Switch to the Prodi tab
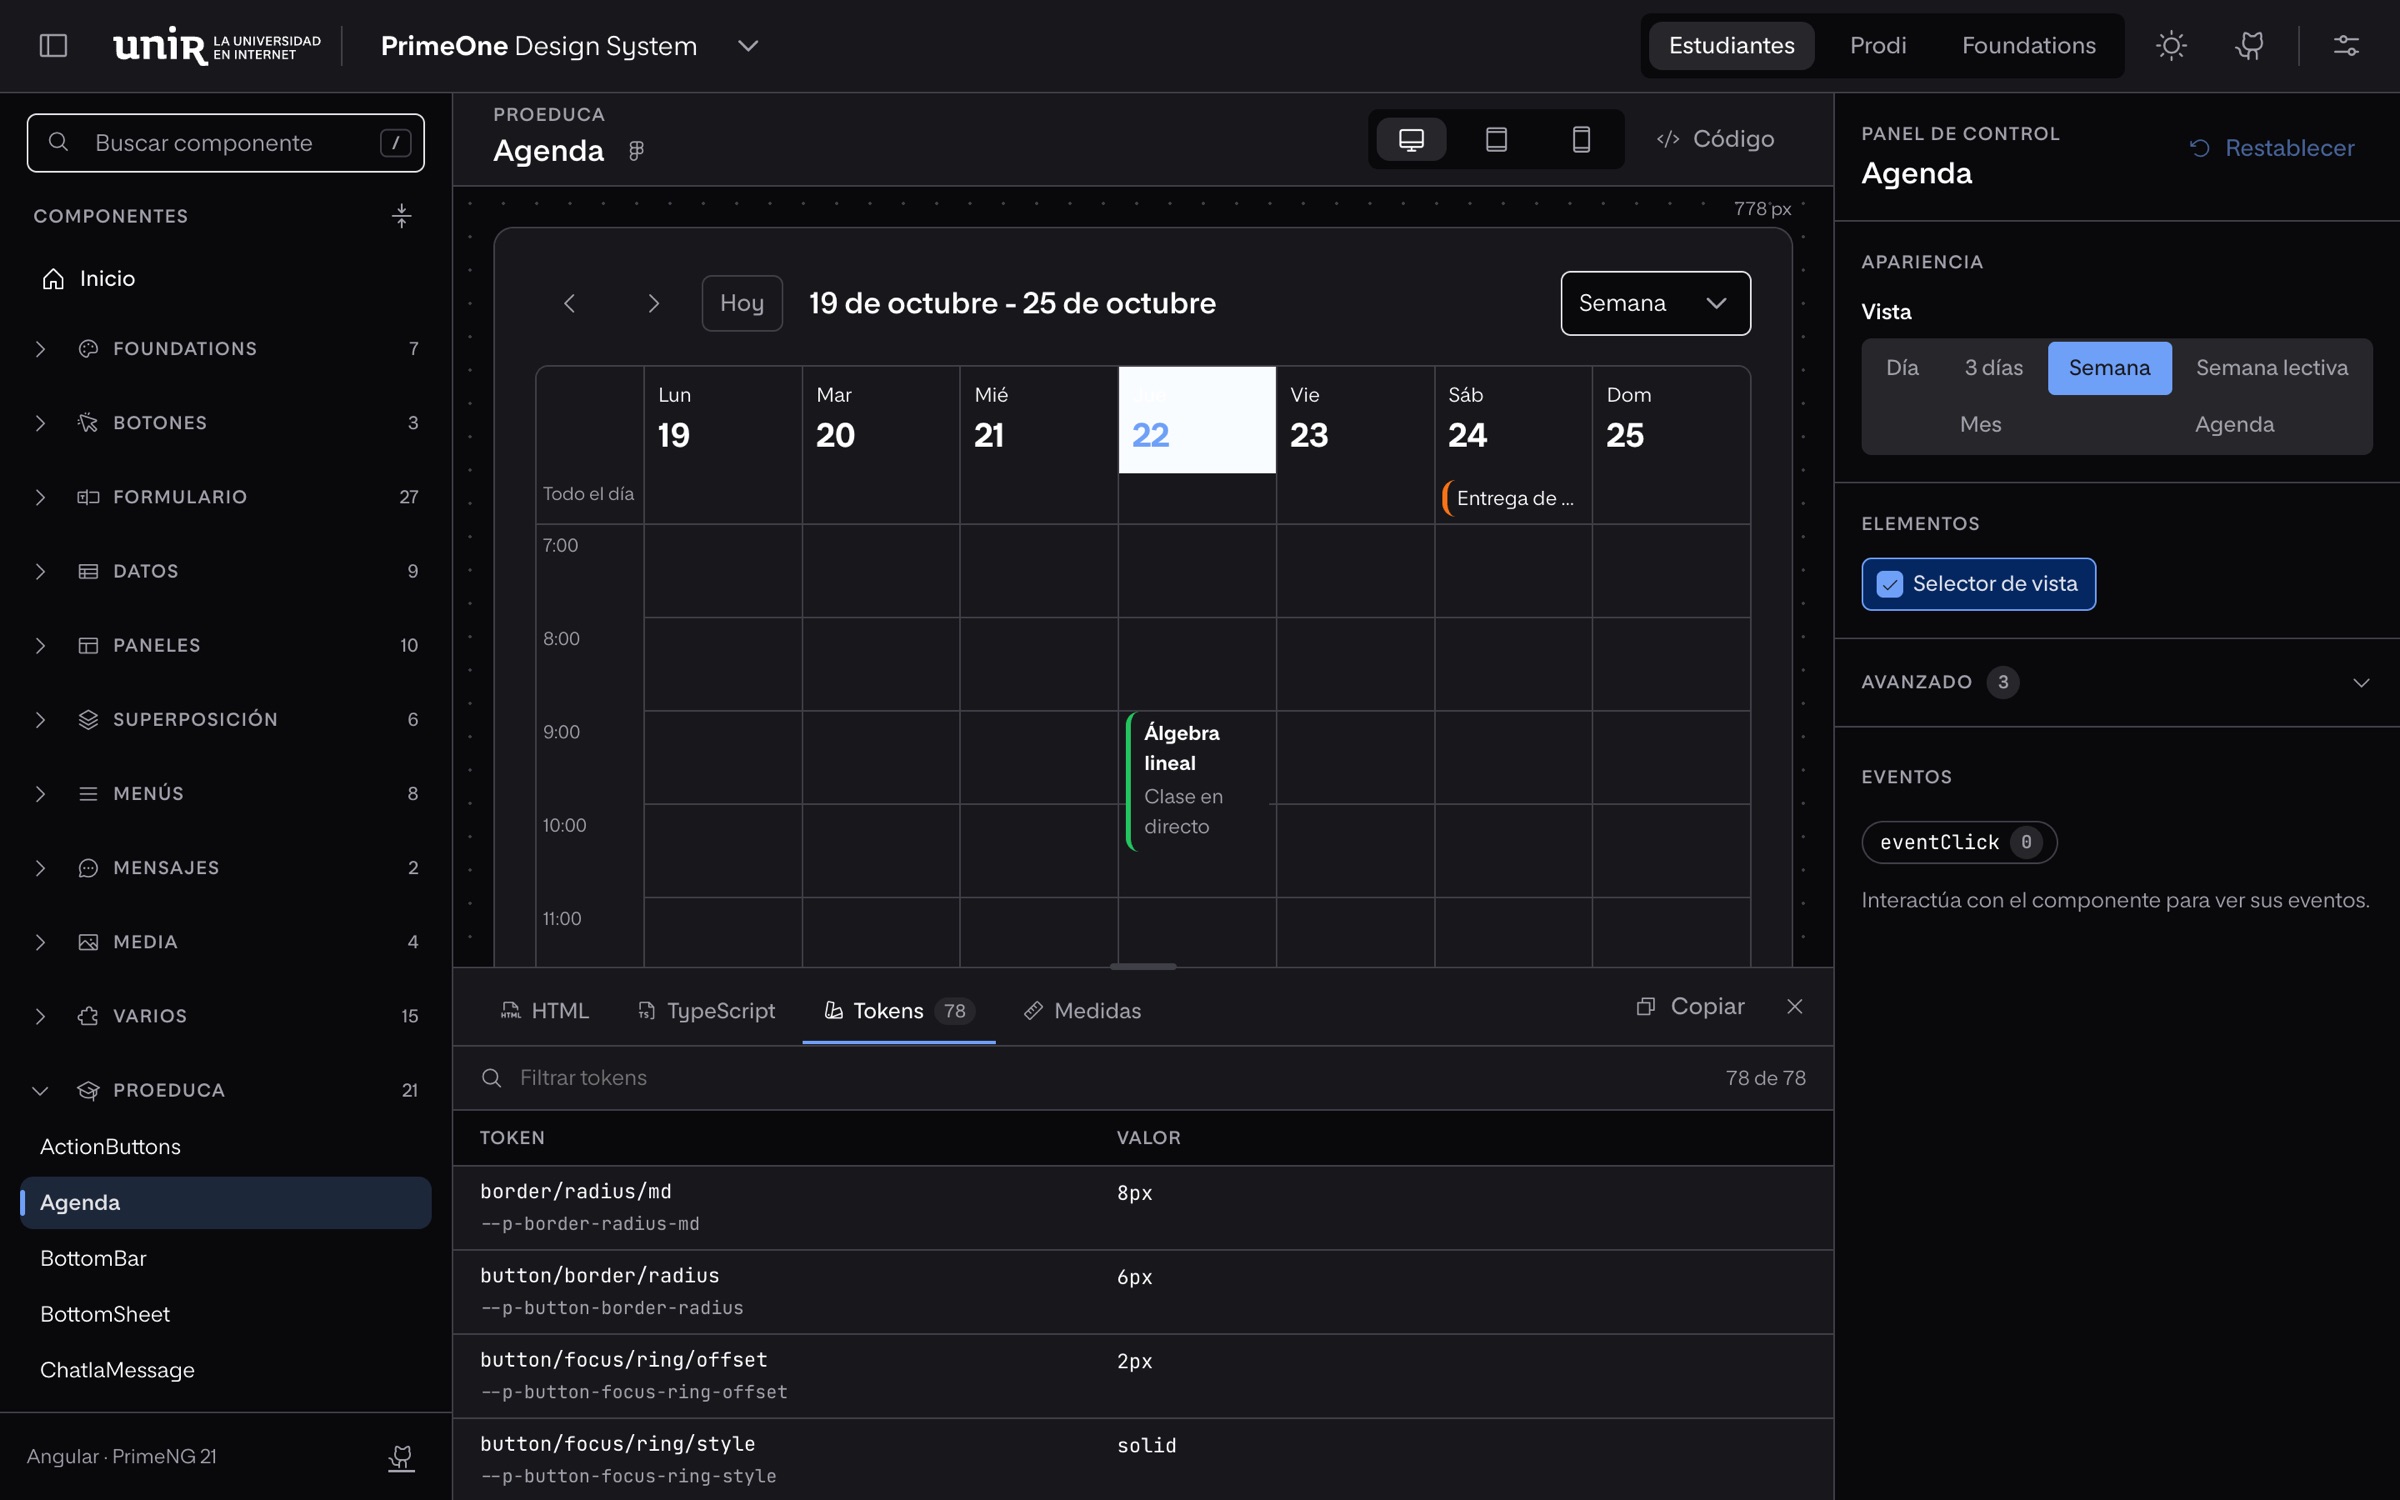 (x=1877, y=46)
